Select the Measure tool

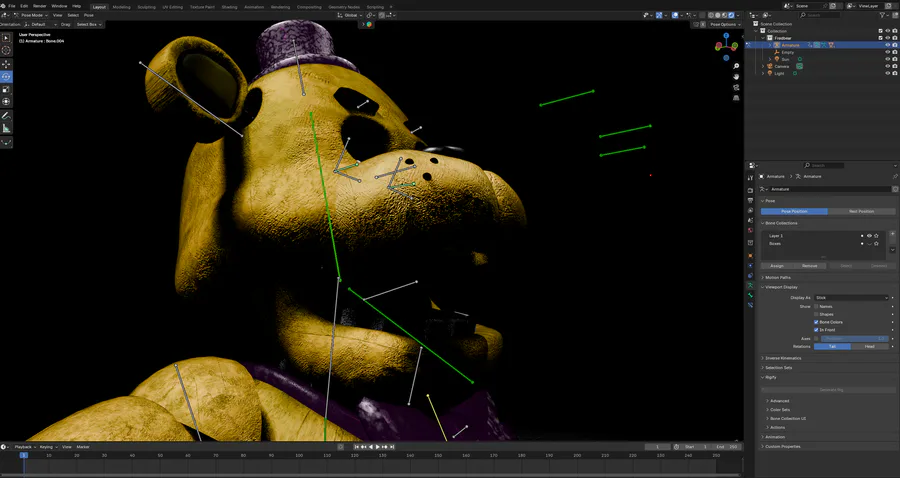6,129
